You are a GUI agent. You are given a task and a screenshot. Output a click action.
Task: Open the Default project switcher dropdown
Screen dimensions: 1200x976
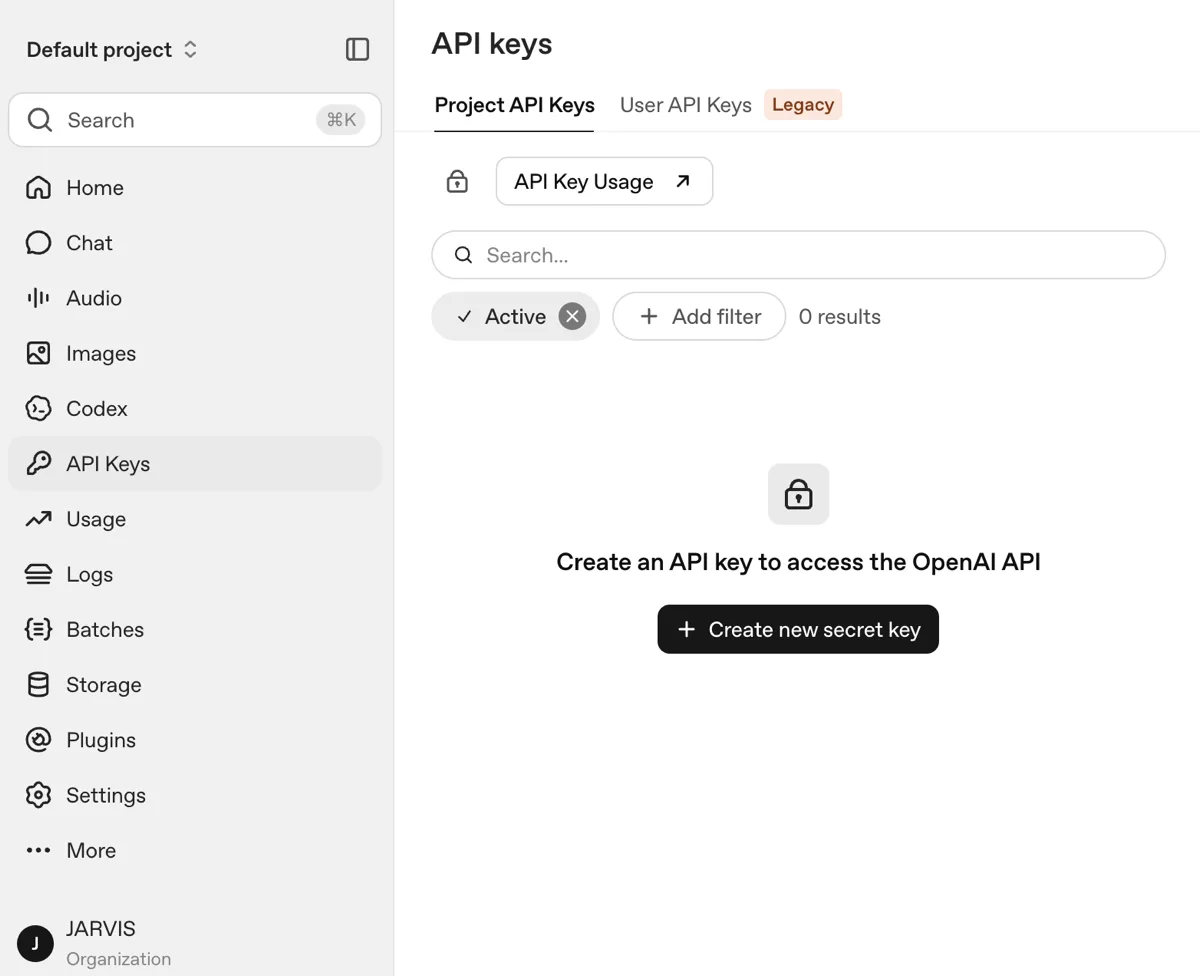coord(112,50)
